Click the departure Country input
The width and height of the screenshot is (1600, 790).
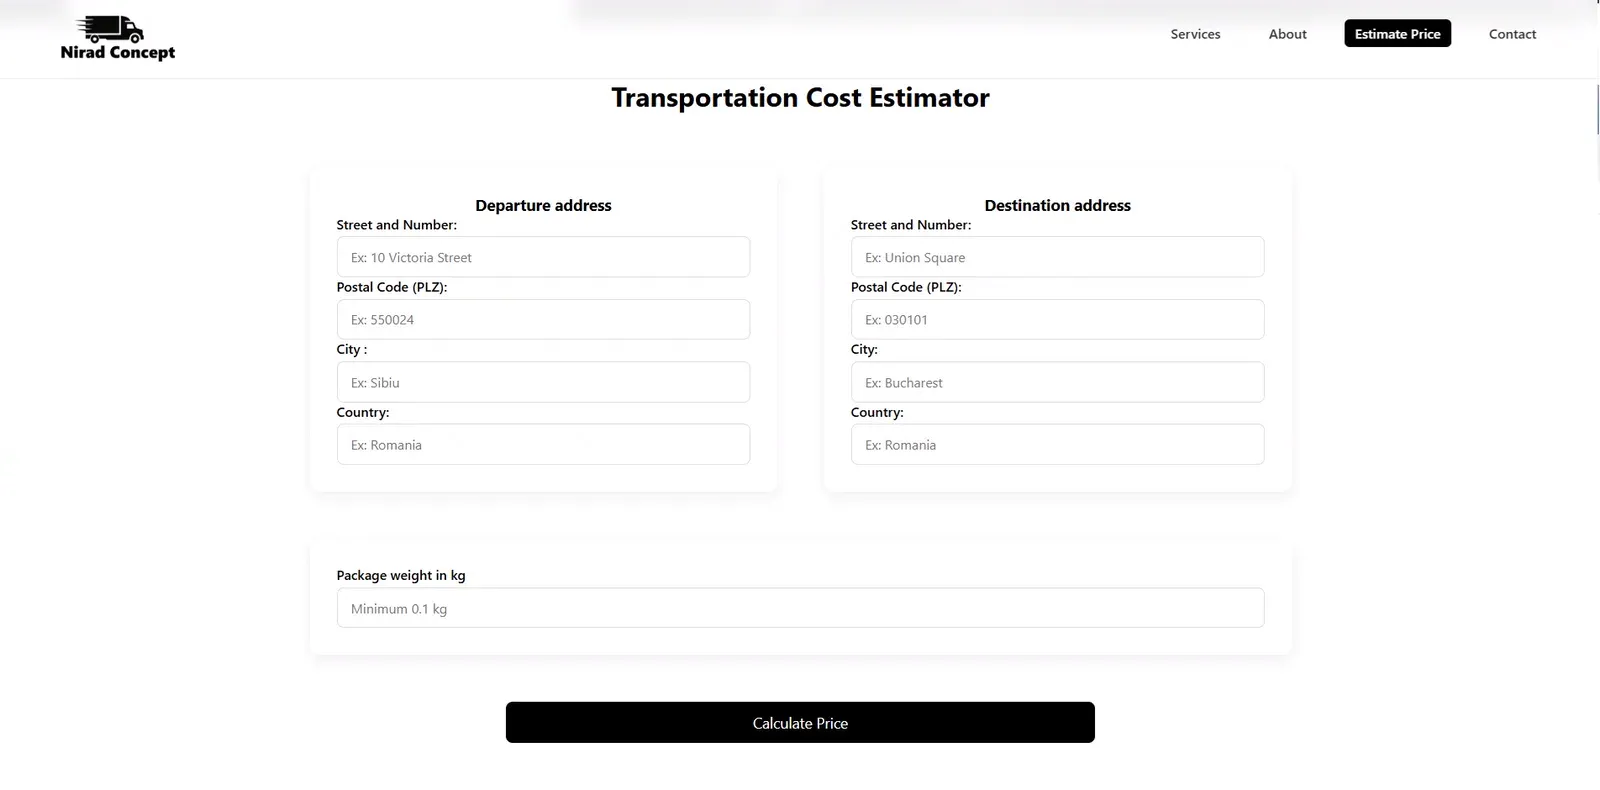pyautogui.click(x=543, y=445)
